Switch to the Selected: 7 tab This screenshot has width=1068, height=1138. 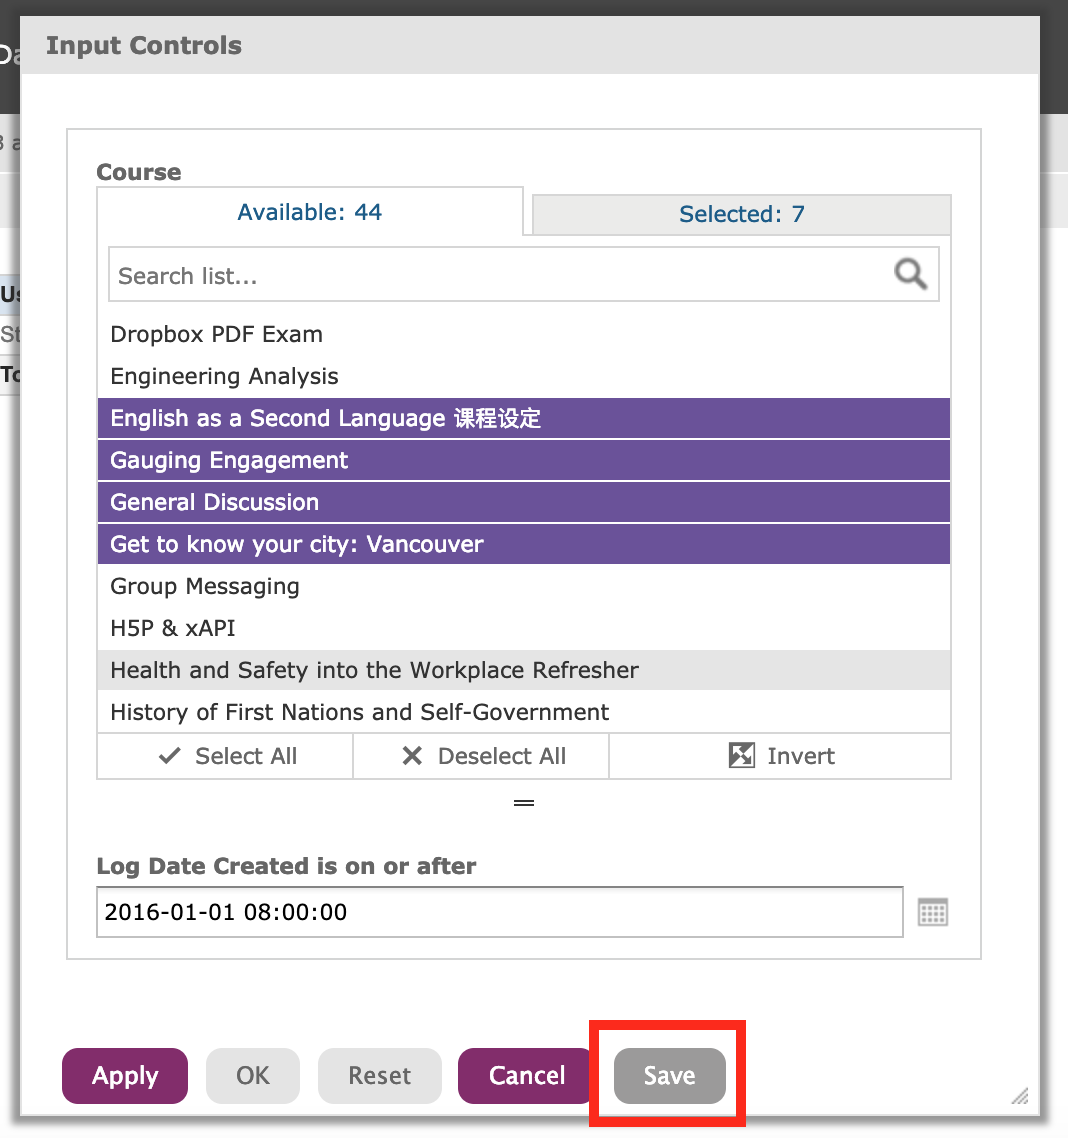742,214
